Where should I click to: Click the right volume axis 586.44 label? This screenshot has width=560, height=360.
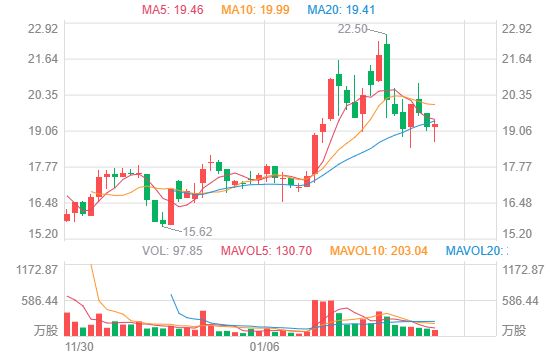tap(520, 301)
